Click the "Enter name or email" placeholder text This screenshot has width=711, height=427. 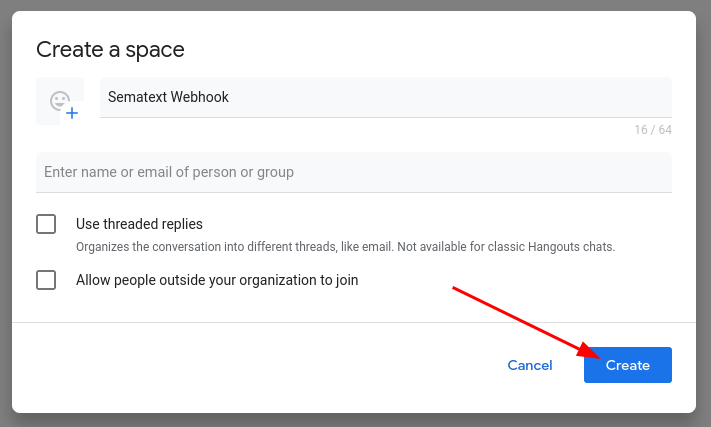tap(169, 172)
